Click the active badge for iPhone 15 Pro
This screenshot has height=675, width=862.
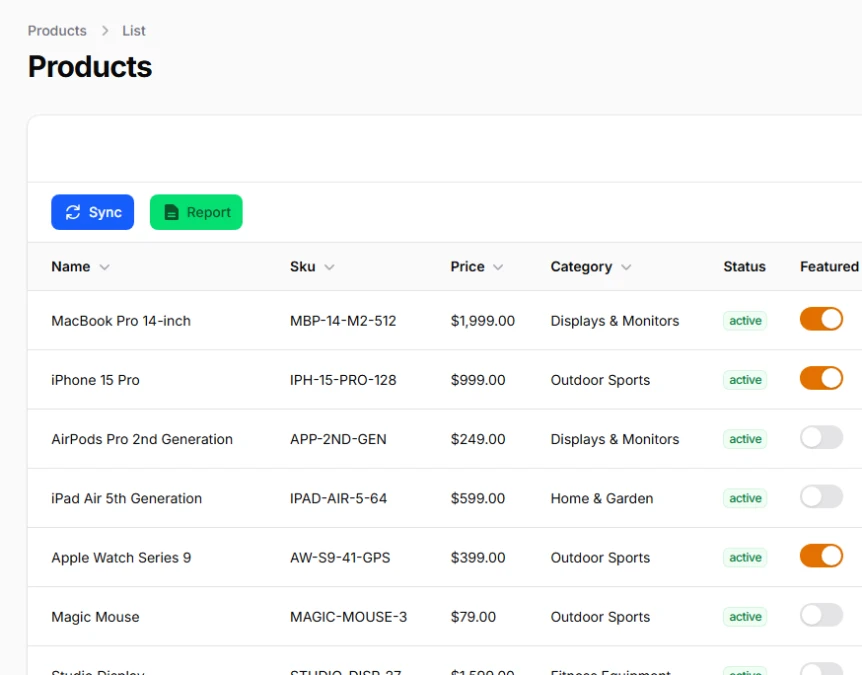click(x=745, y=380)
